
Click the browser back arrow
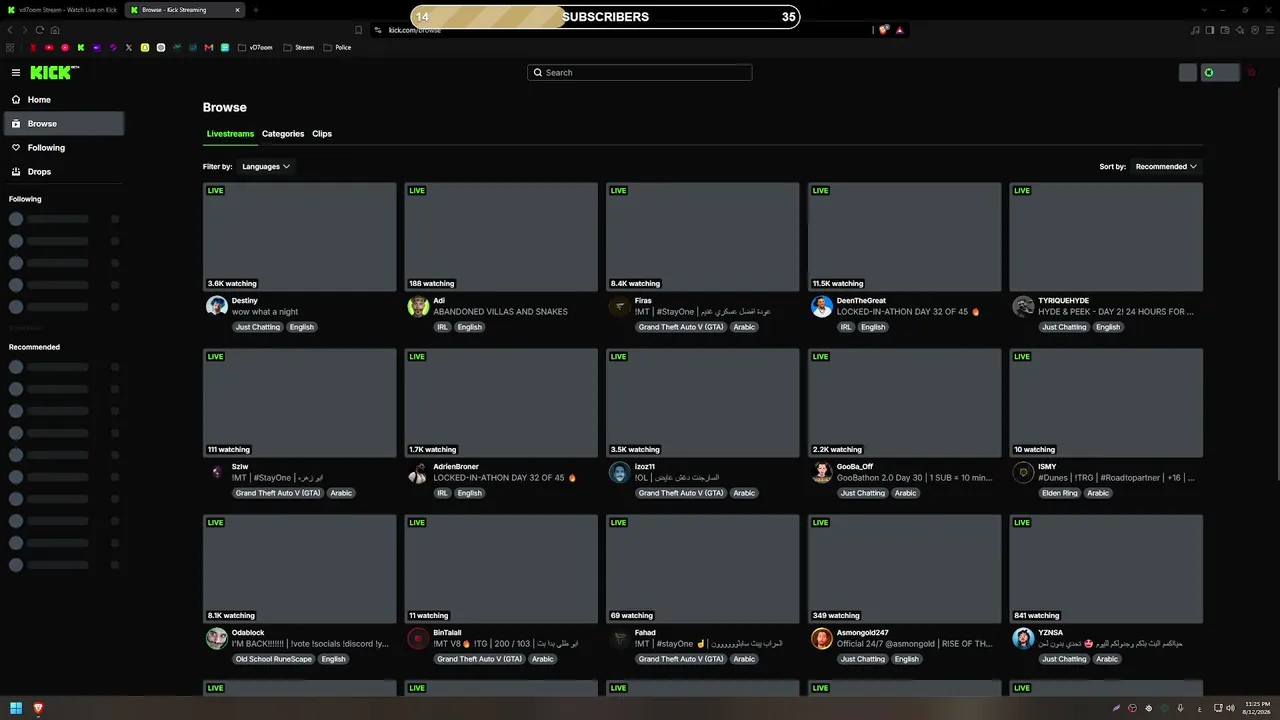(x=10, y=30)
